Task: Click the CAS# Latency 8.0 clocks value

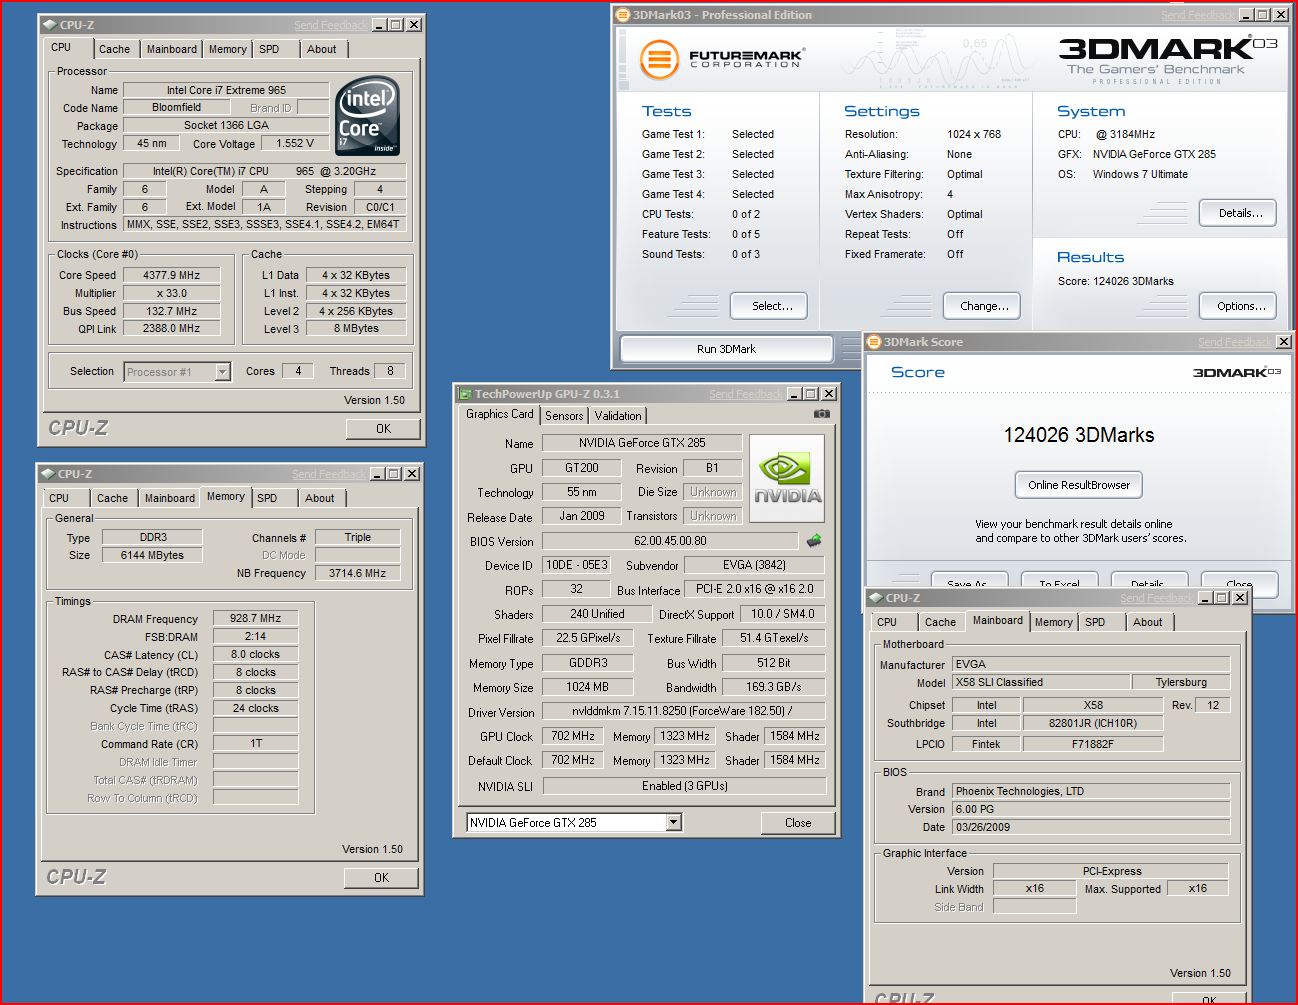Action: click(x=256, y=654)
